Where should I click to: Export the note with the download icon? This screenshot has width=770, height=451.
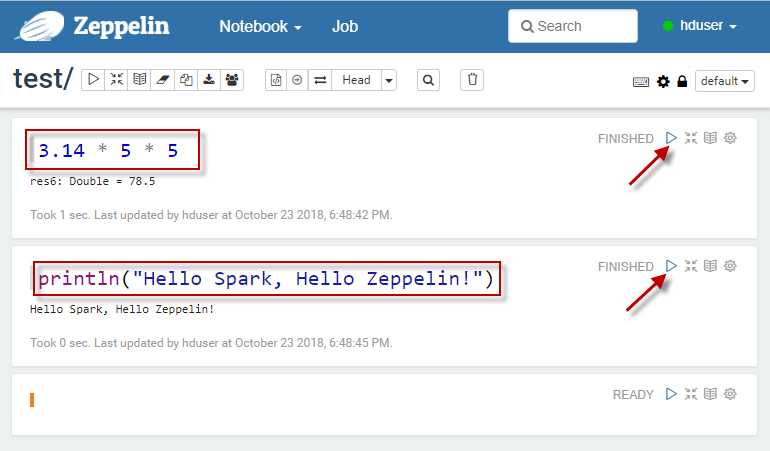pos(209,80)
